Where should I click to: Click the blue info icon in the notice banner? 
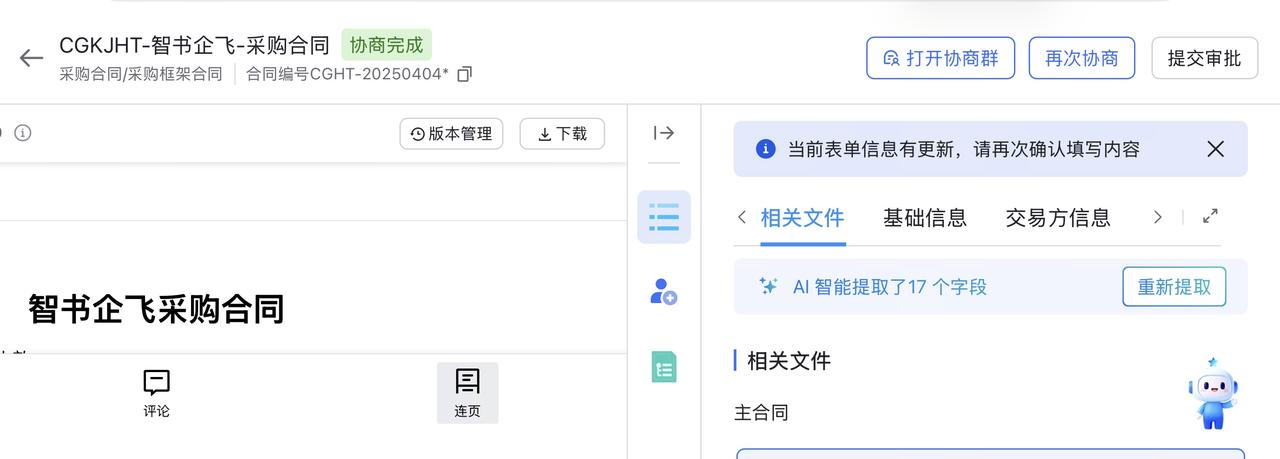tap(766, 149)
